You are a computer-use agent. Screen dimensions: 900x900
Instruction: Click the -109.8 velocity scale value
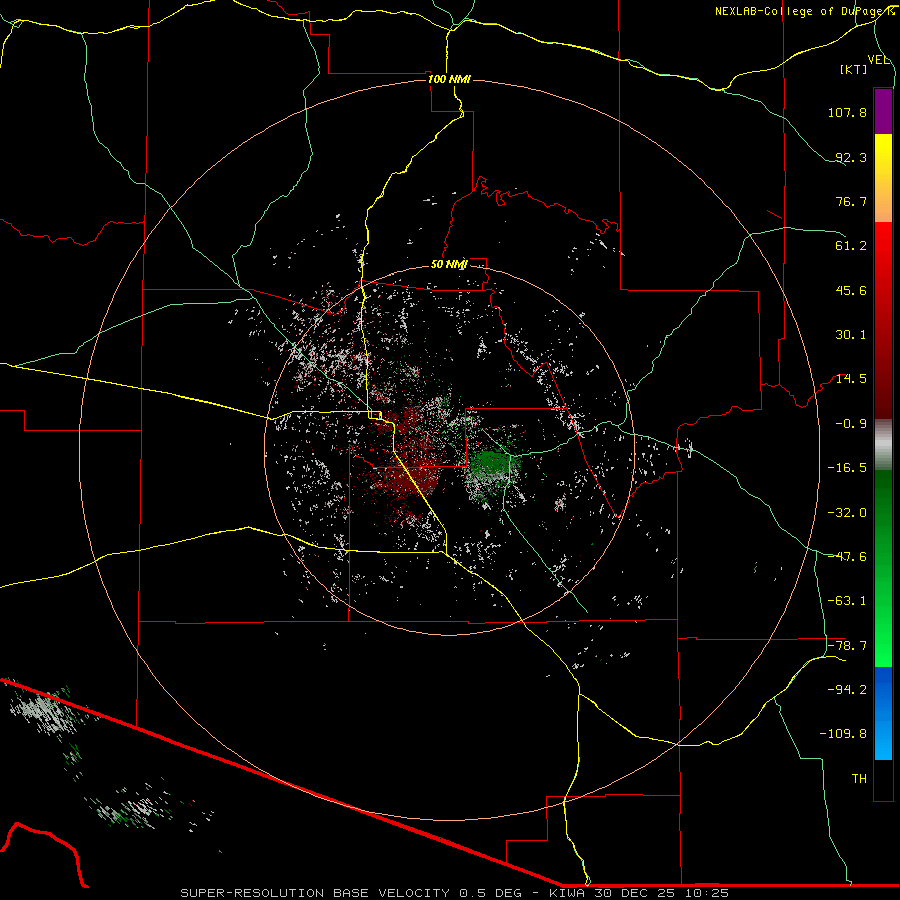tap(843, 734)
